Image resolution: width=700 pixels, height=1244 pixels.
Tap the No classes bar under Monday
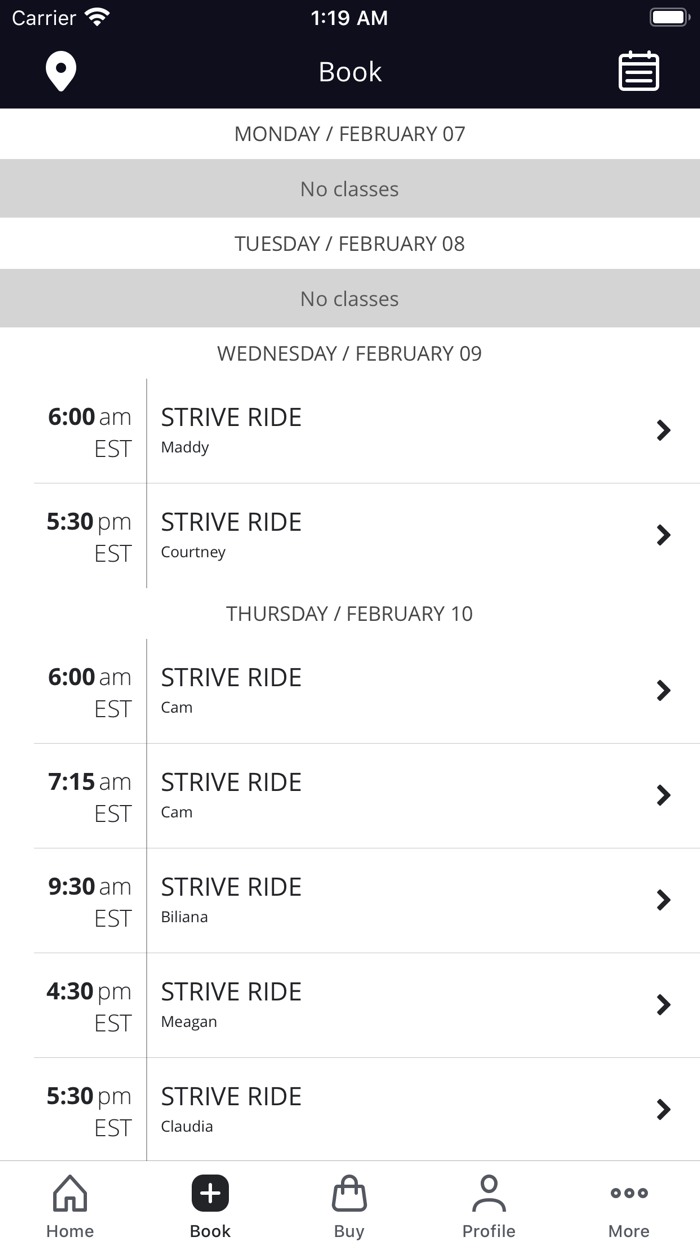(x=350, y=188)
